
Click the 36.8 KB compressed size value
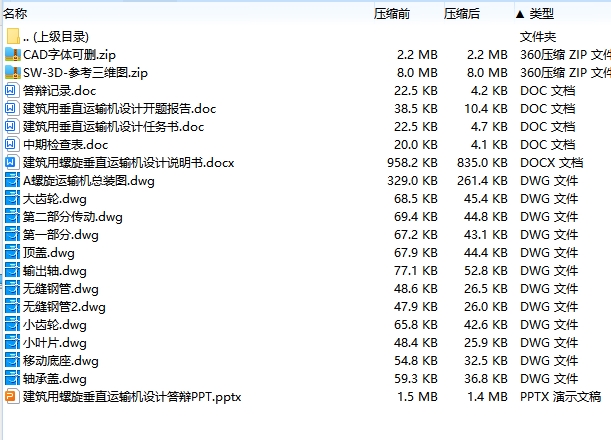click(x=486, y=378)
